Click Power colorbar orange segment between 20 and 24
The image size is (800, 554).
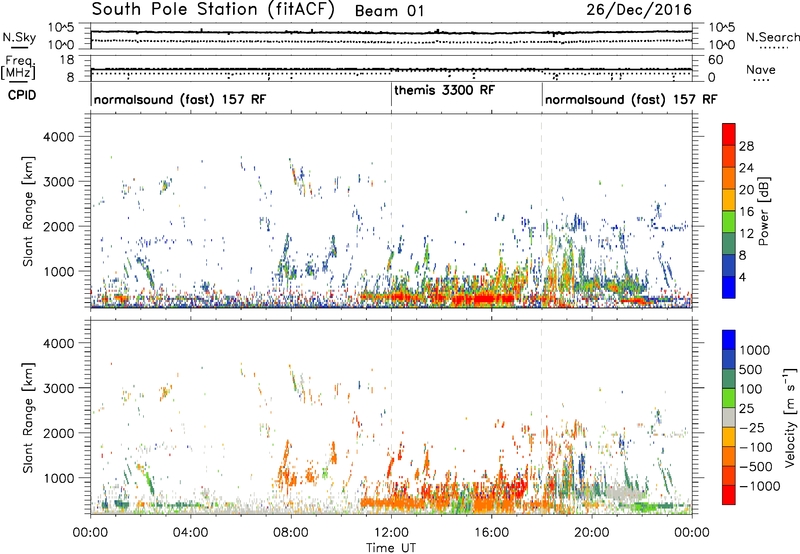click(729, 178)
